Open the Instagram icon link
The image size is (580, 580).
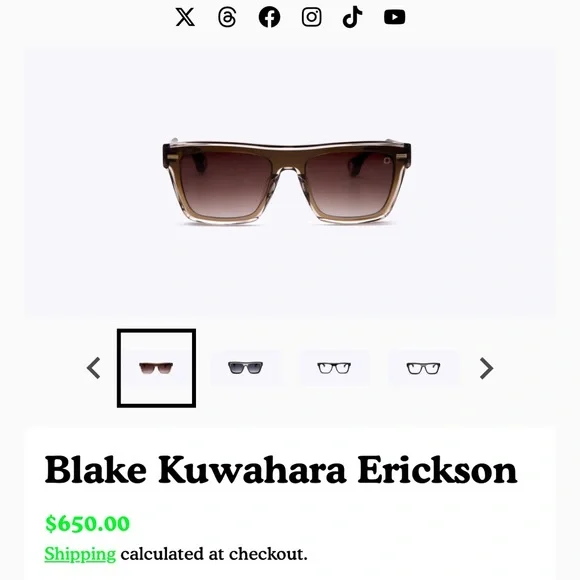point(311,17)
